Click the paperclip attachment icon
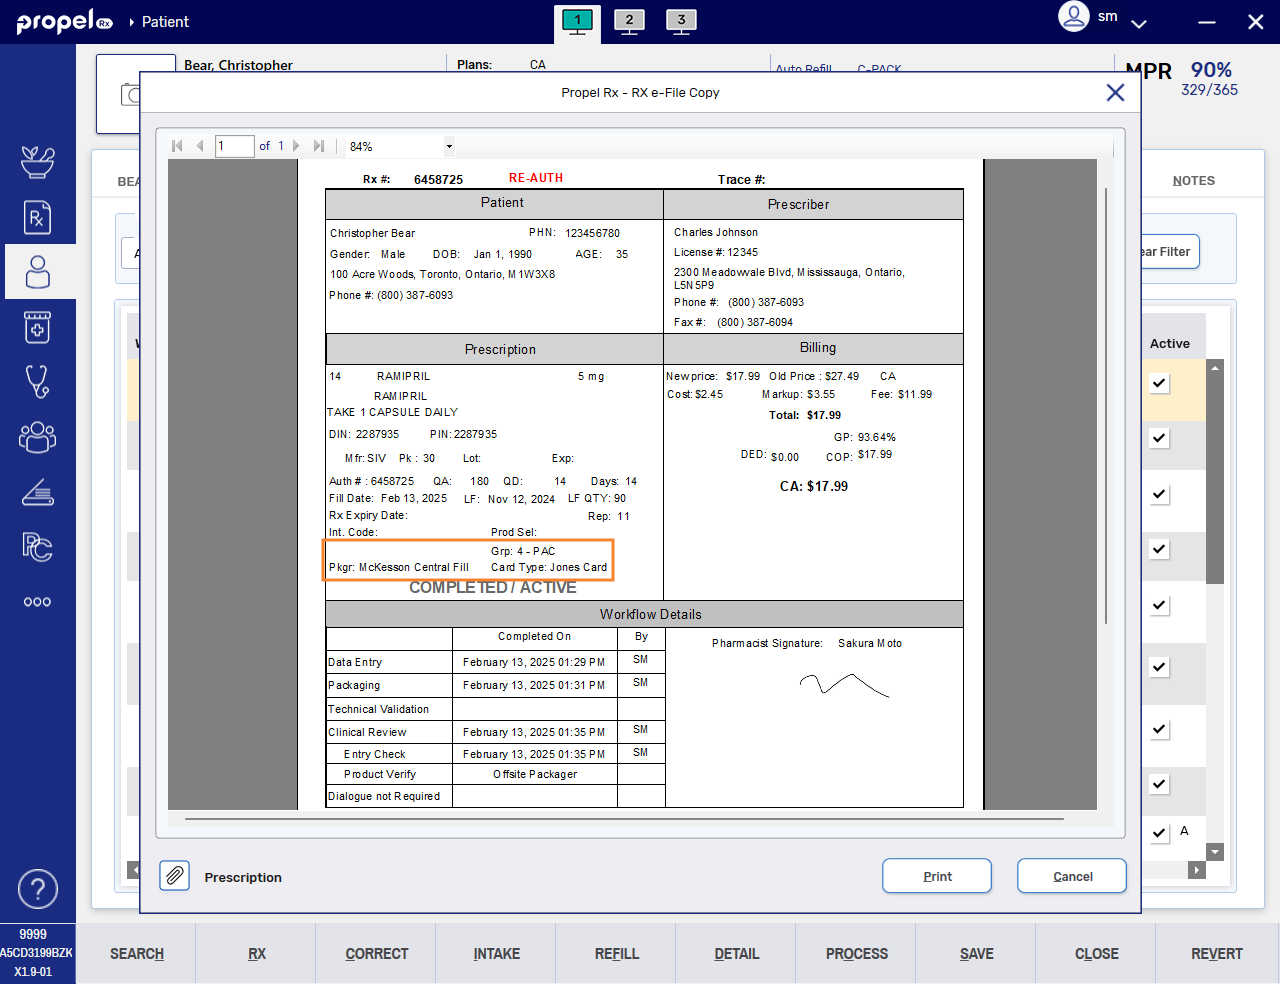1280x984 pixels. pos(174,876)
